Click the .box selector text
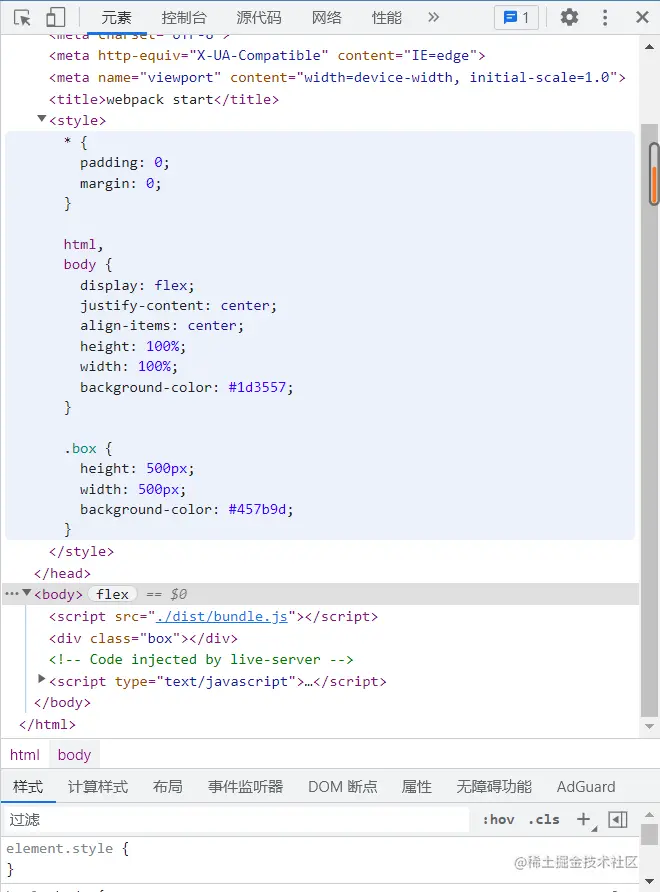660x892 pixels. click(80, 448)
